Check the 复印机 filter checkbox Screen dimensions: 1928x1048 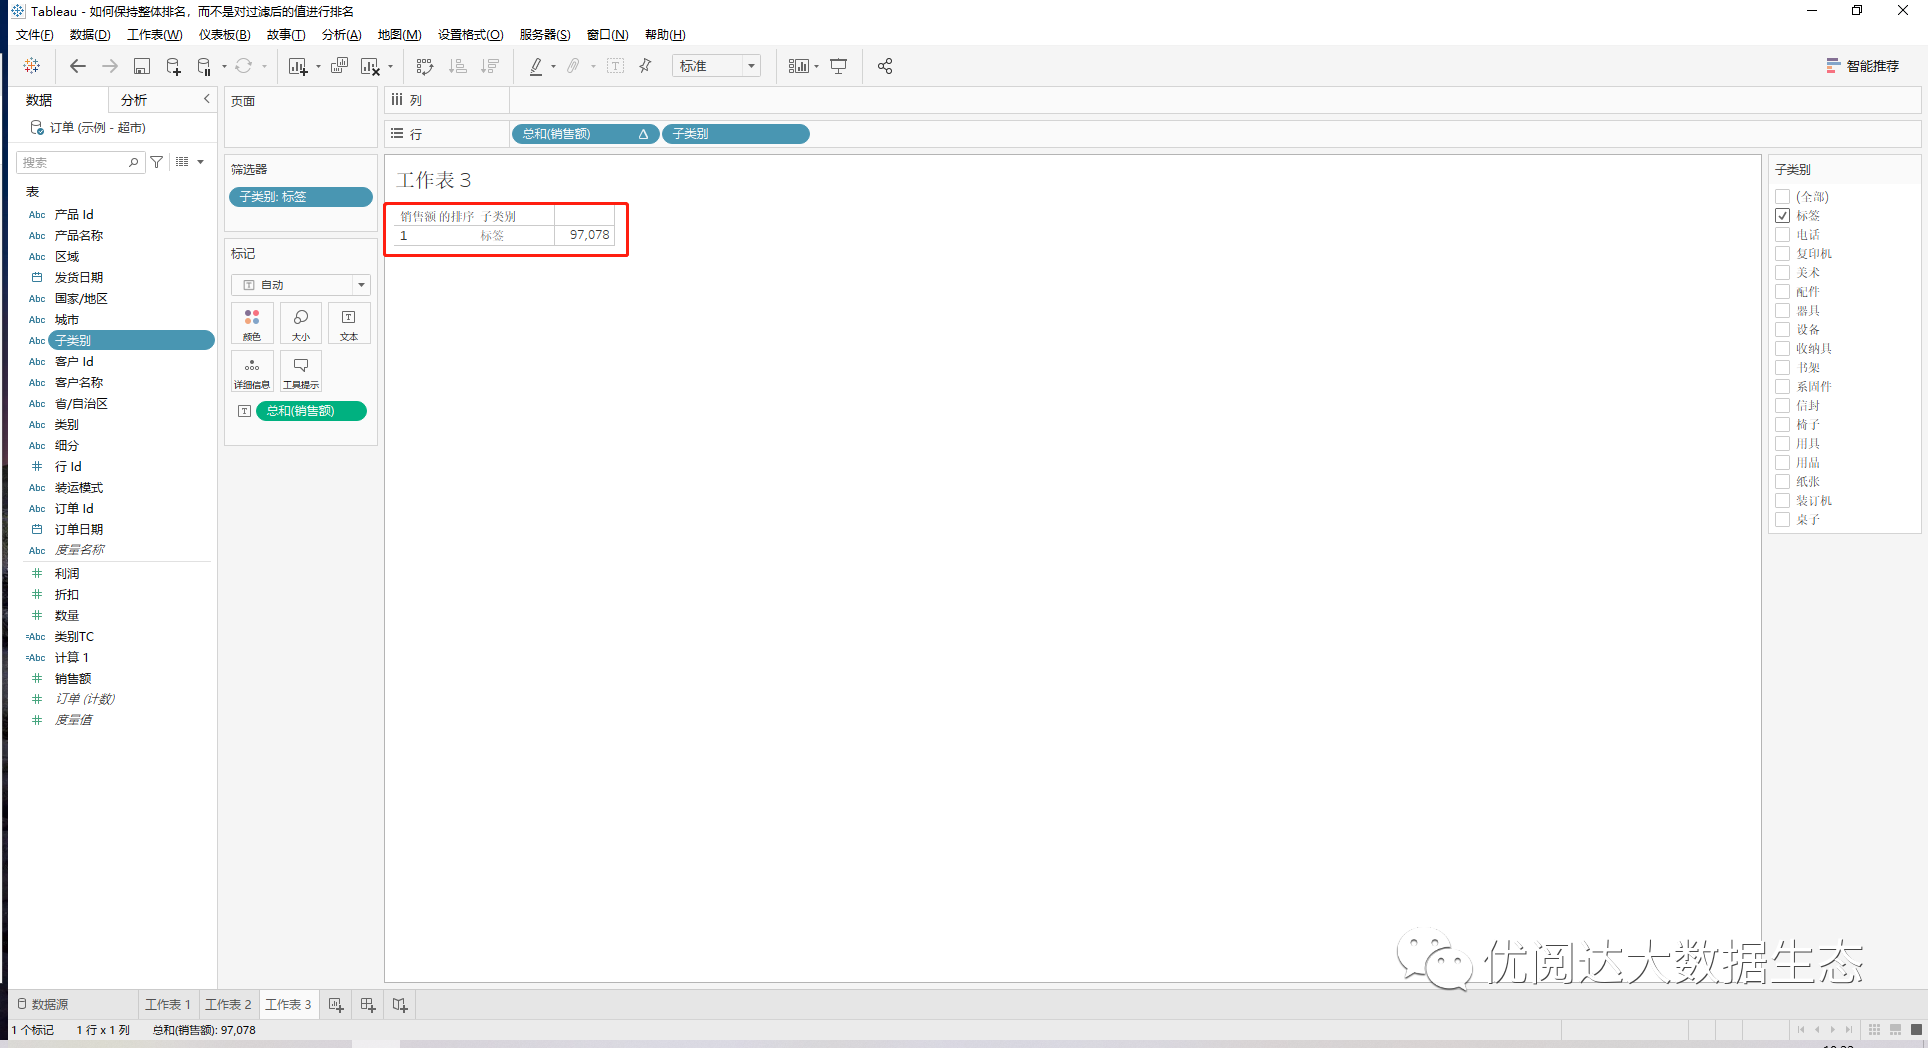click(1782, 254)
